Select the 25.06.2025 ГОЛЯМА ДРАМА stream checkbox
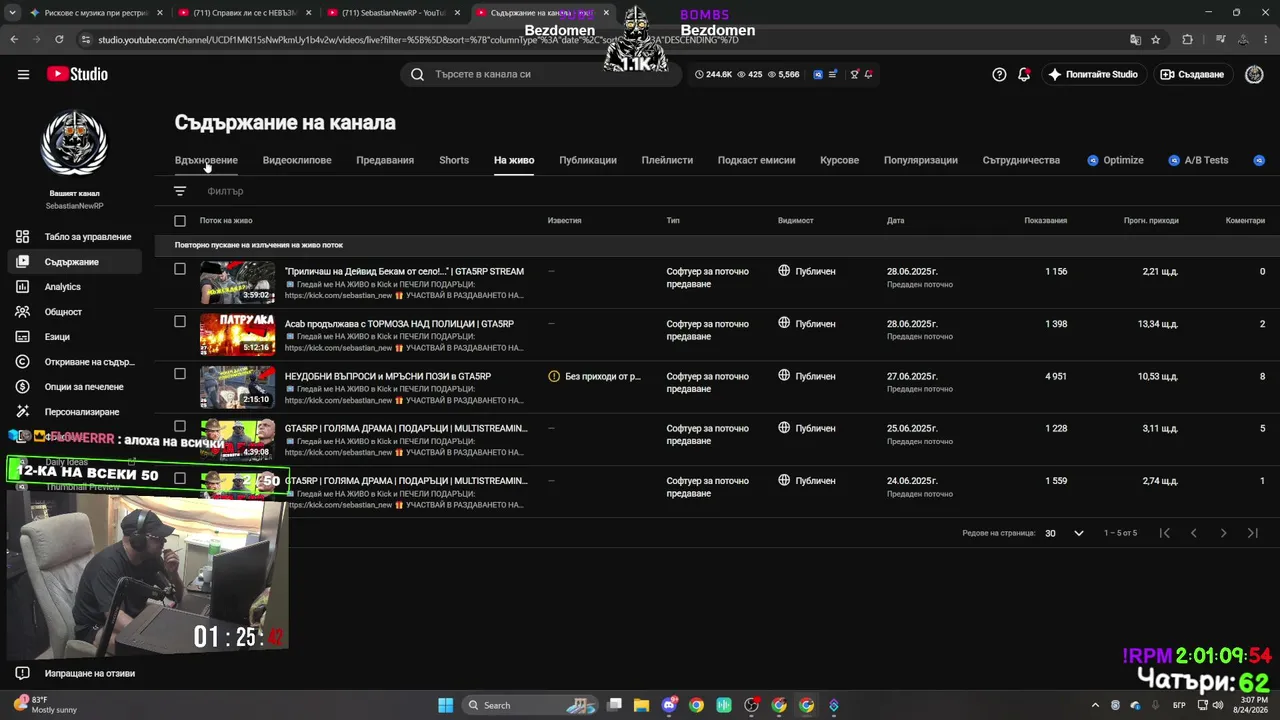Screen dimensions: 1280x720 click(180, 426)
